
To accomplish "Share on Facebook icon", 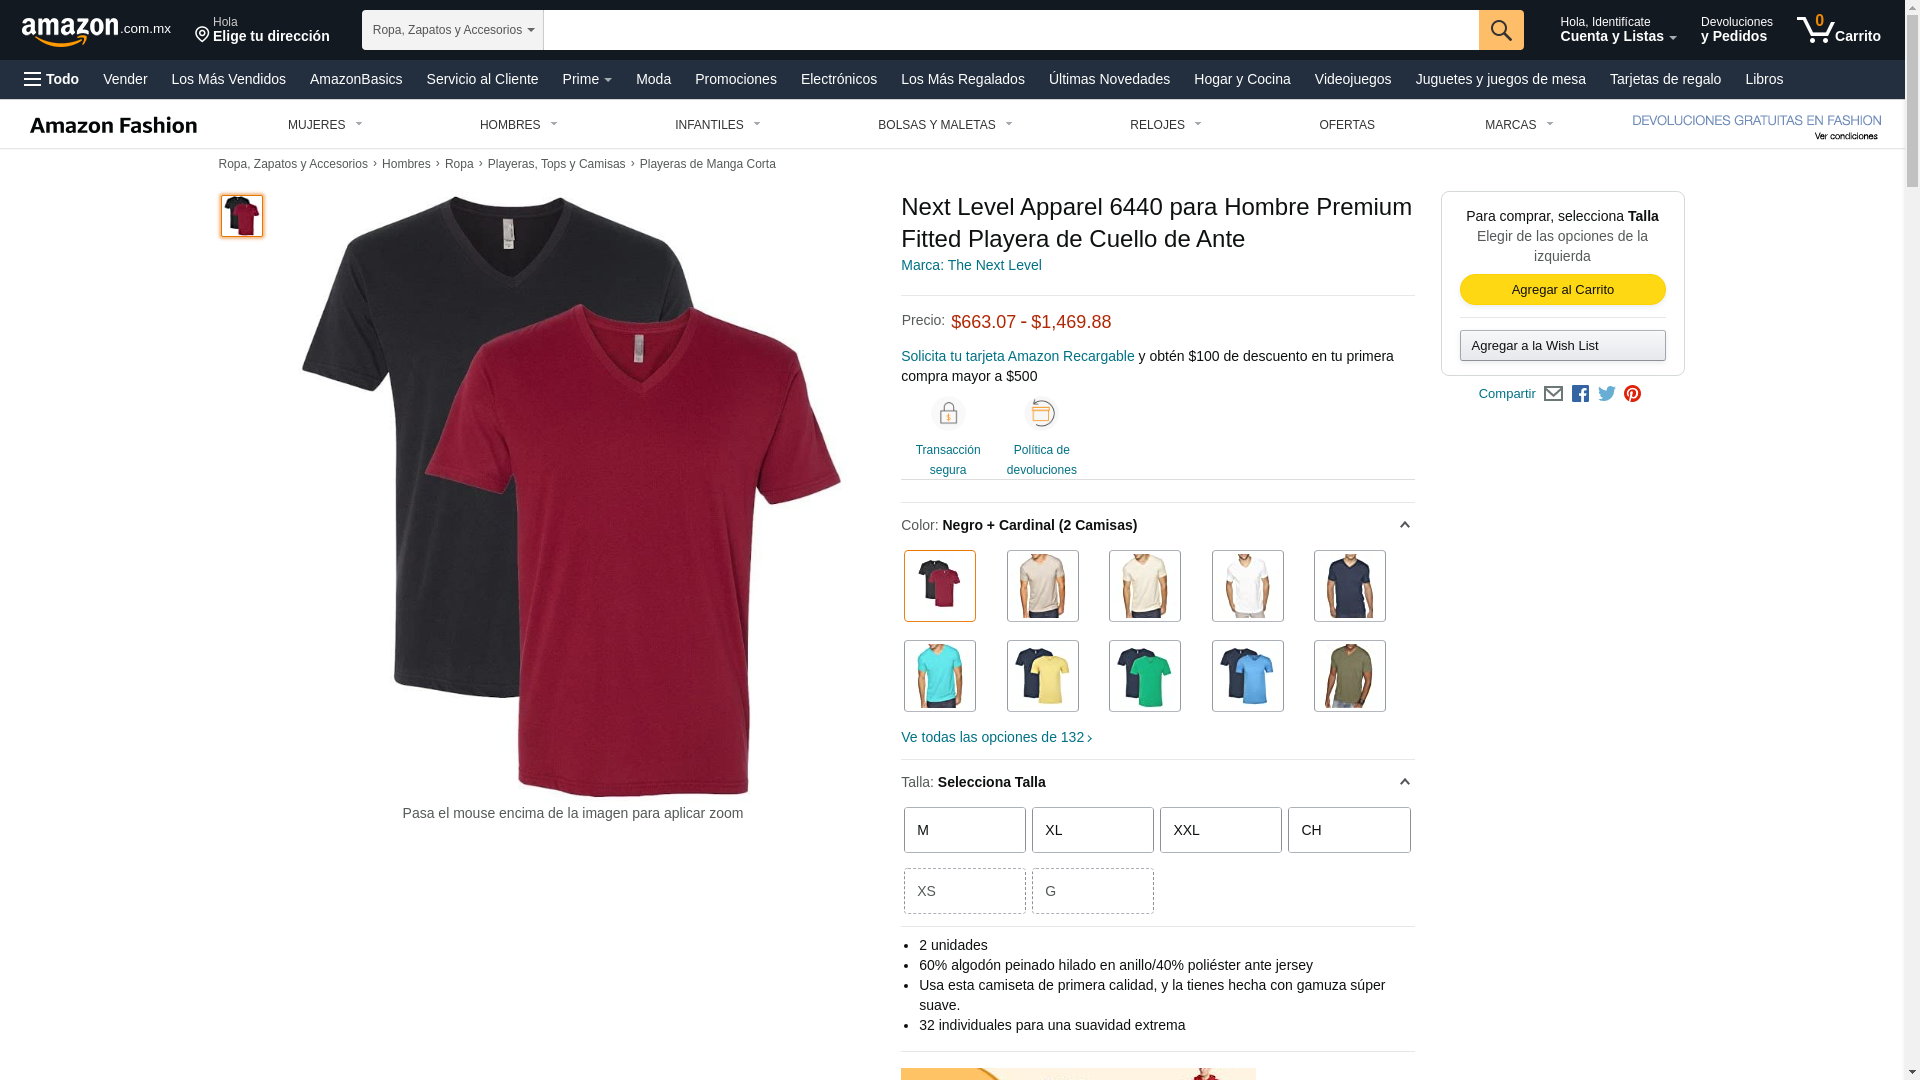I will tap(1580, 394).
